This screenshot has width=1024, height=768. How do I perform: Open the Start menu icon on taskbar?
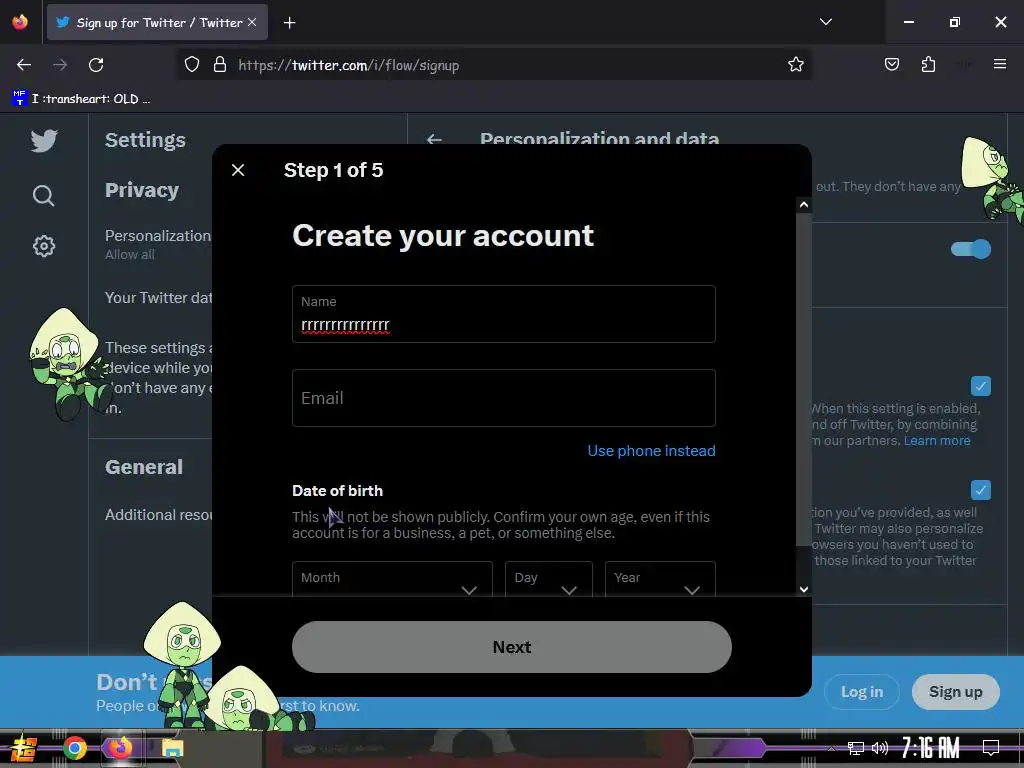(x=24, y=748)
